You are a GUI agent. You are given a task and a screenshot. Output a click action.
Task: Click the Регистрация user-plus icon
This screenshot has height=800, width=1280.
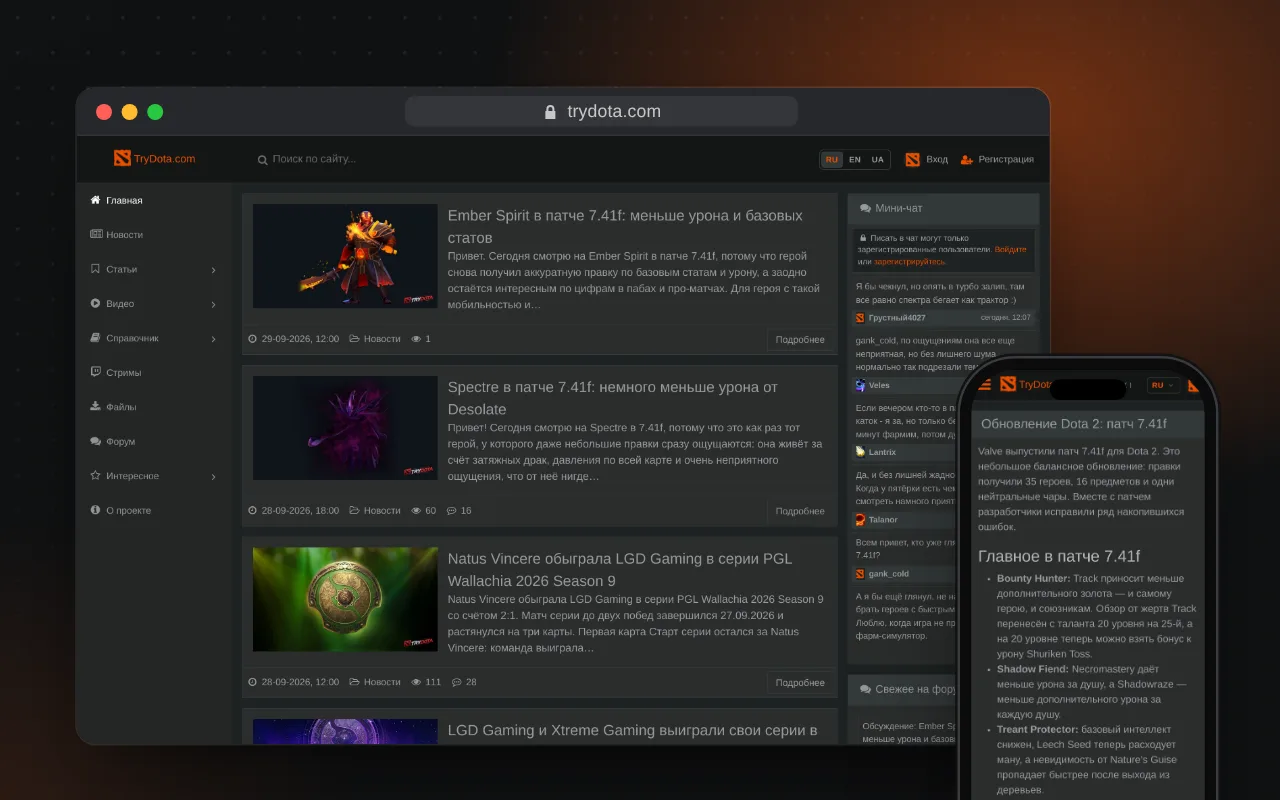click(967, 159)
